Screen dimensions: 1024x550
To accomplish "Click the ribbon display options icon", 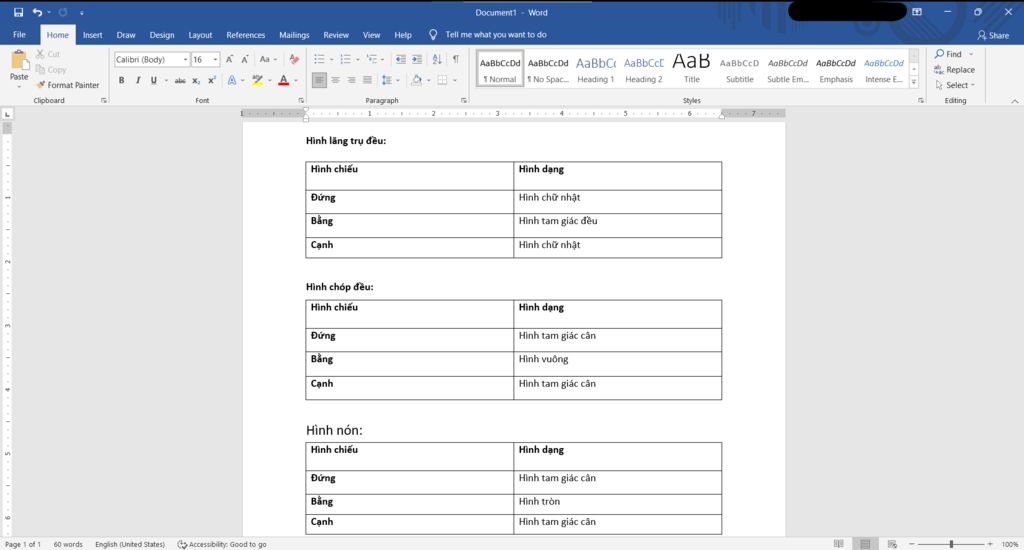I will (x=917, y=12).
